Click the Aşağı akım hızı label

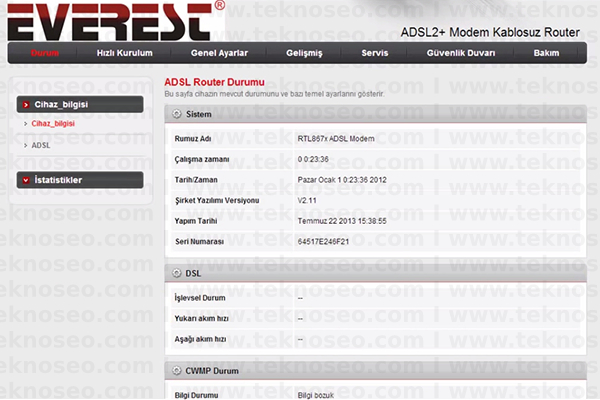pyautogui.click(x=200, y=340)
